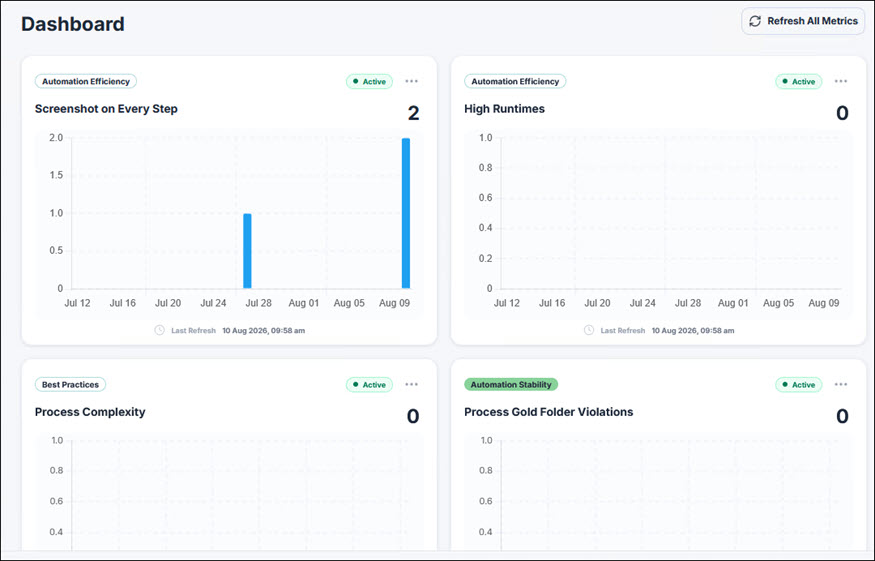
Task: Open the Screenshot on Every Step title
Action: (106, 109)
